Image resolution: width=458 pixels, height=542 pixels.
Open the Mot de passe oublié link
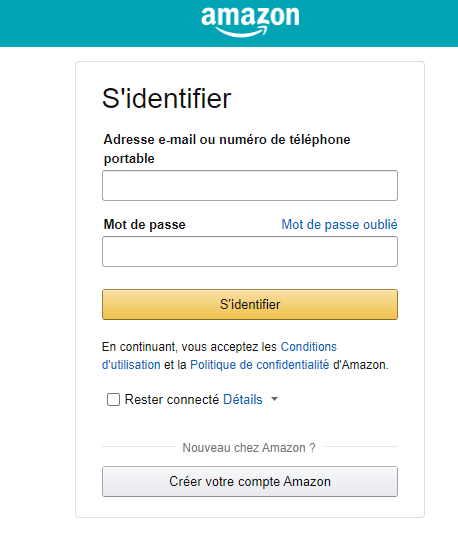(339, 225)
